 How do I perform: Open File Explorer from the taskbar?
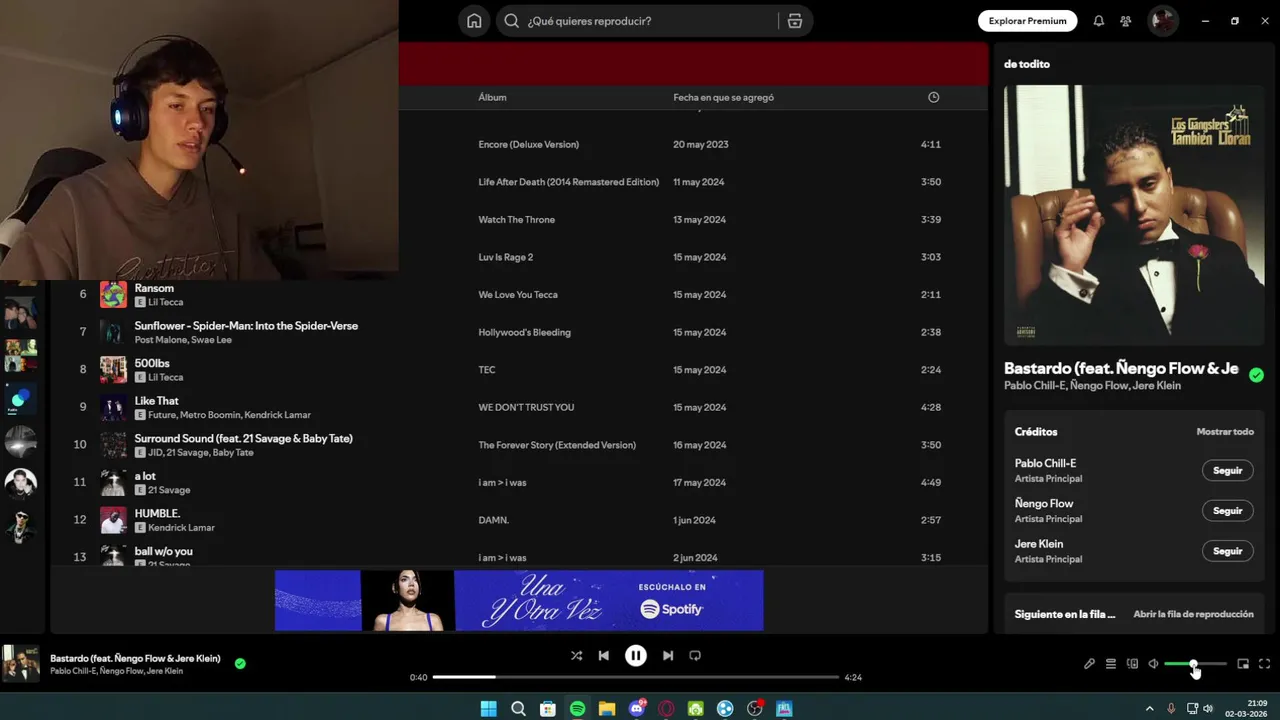pyautogui.click(x=607, y=708)
